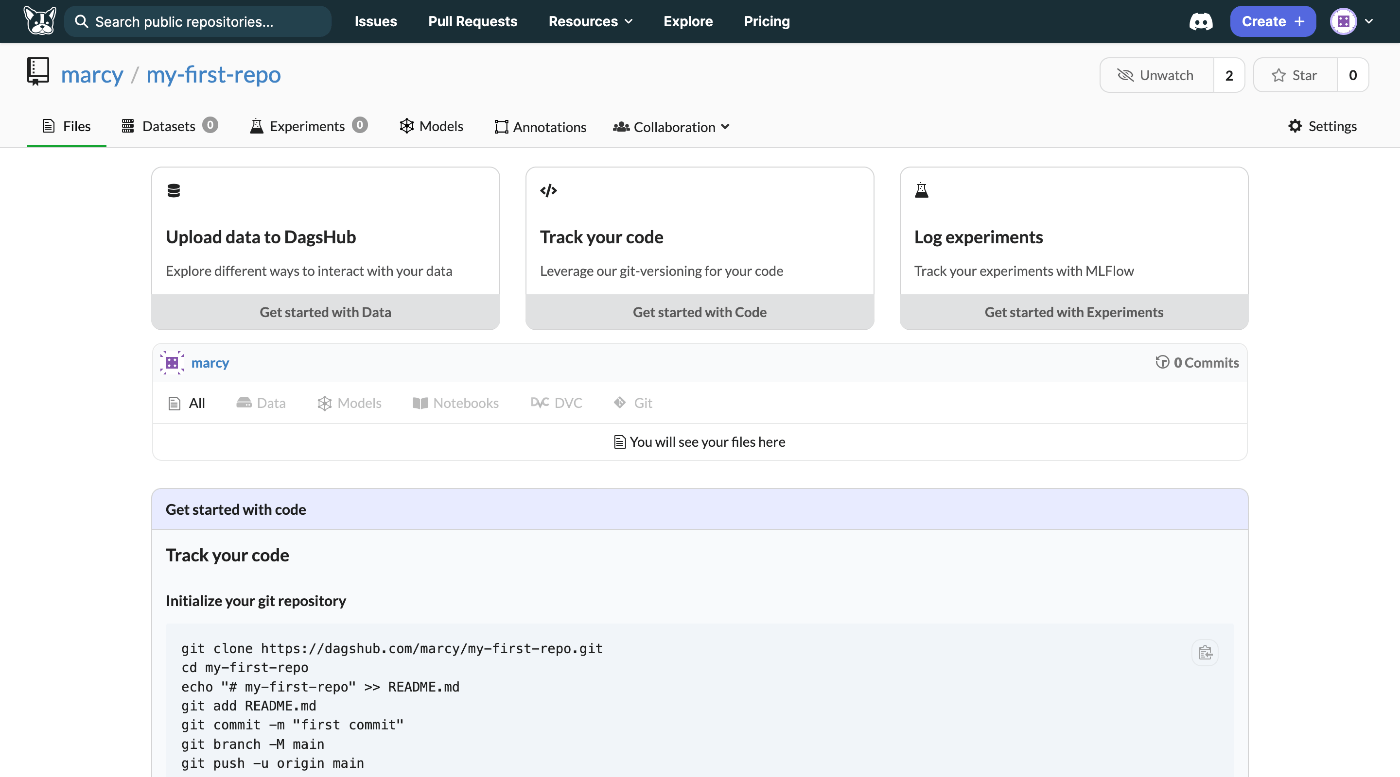The image size is (1400, 777).
Task: Click the DagsHub dog logo
Action: click(x=40, y=21)
